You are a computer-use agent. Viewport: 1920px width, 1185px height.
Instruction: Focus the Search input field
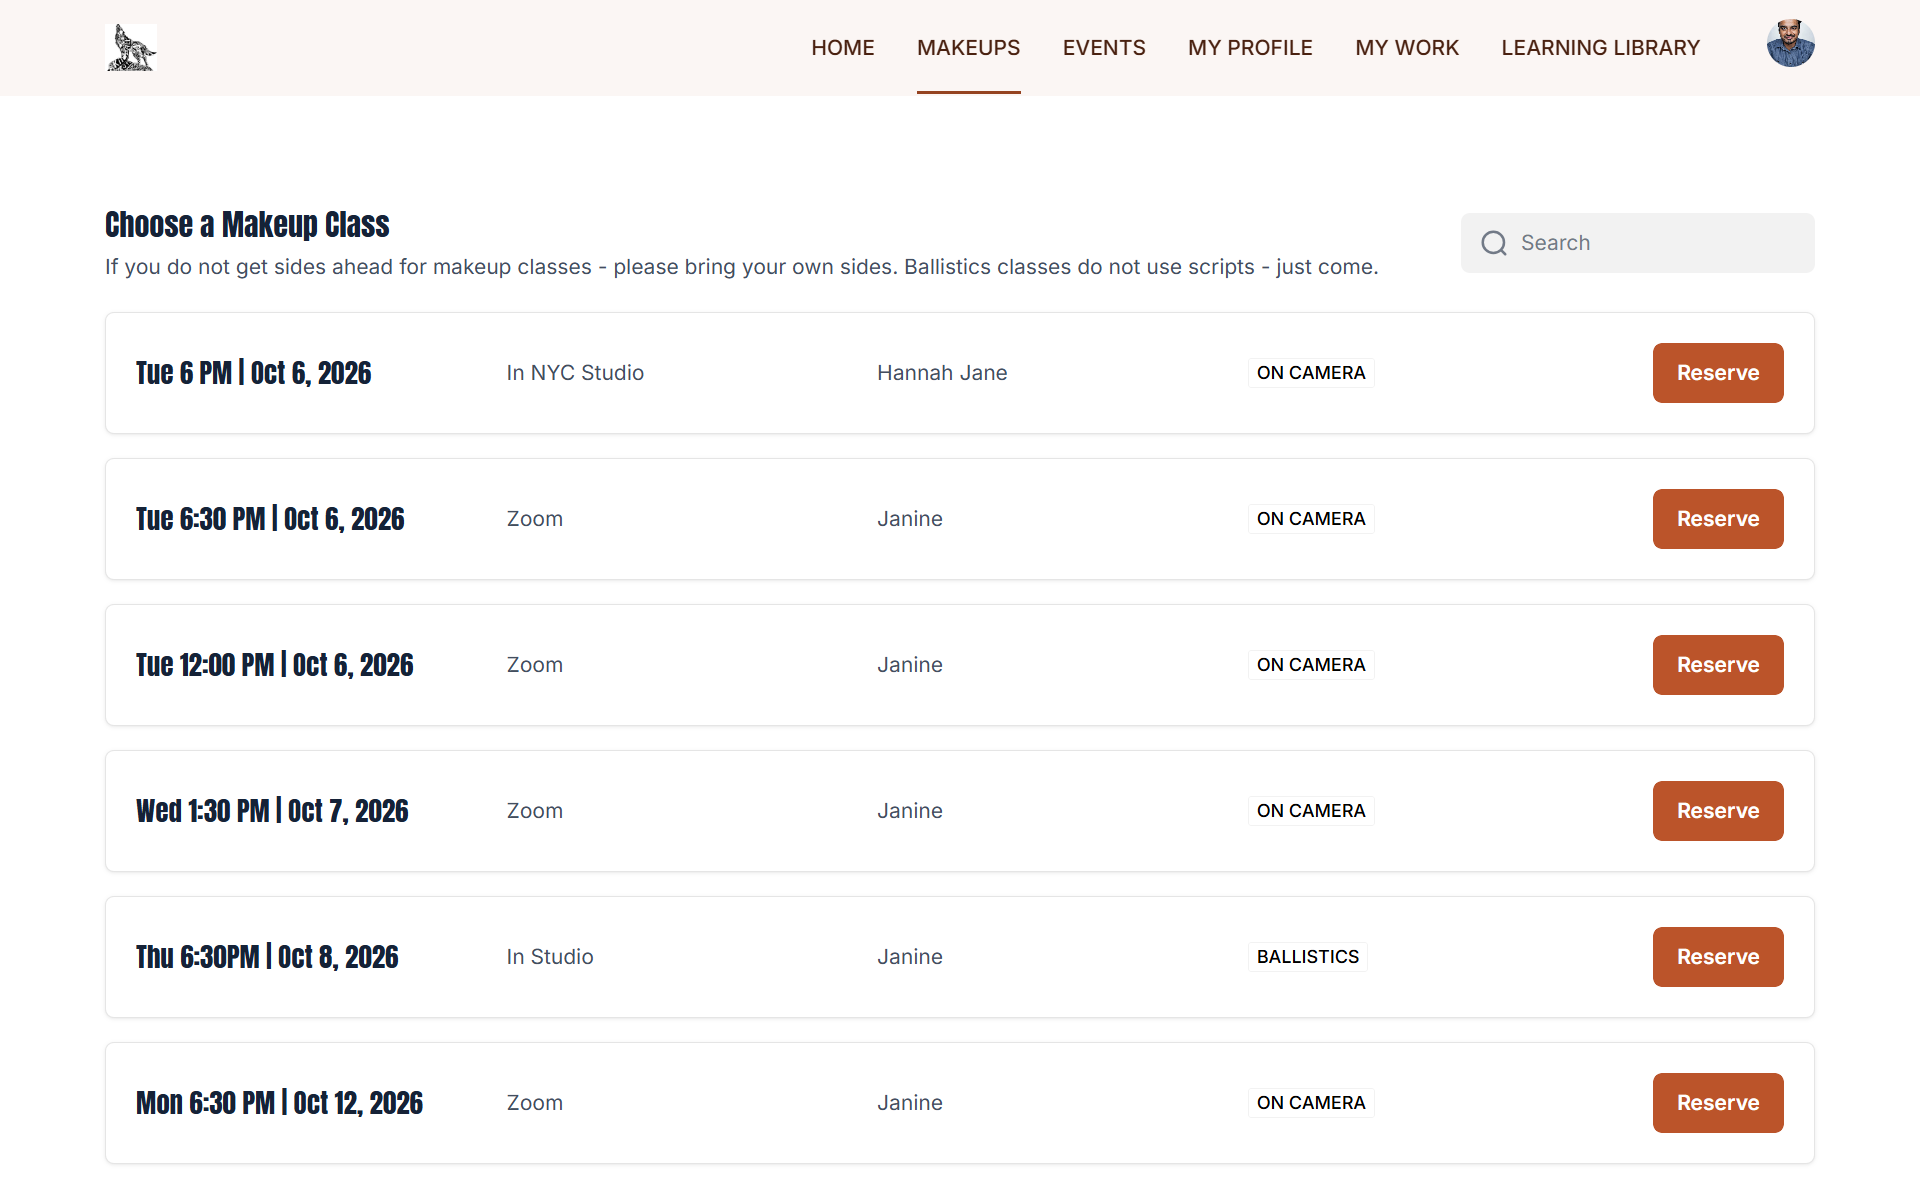point(1637,243)
